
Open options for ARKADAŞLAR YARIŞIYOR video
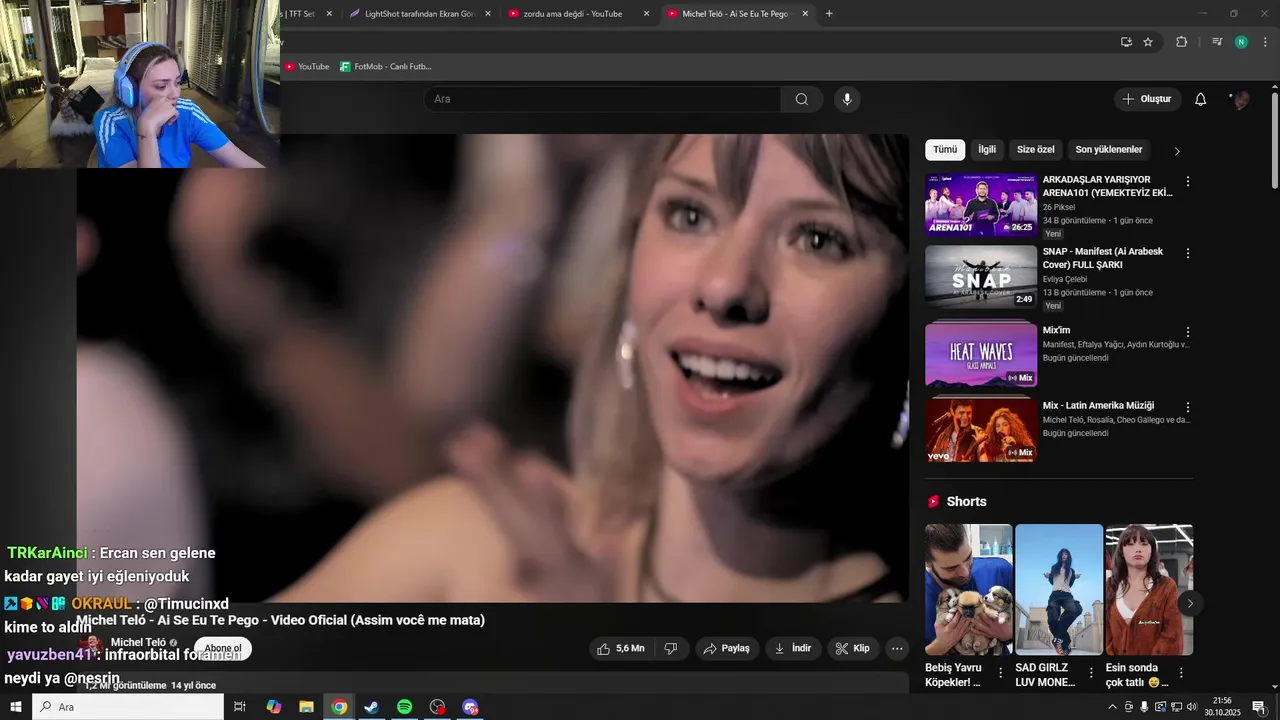[1188, 181]
